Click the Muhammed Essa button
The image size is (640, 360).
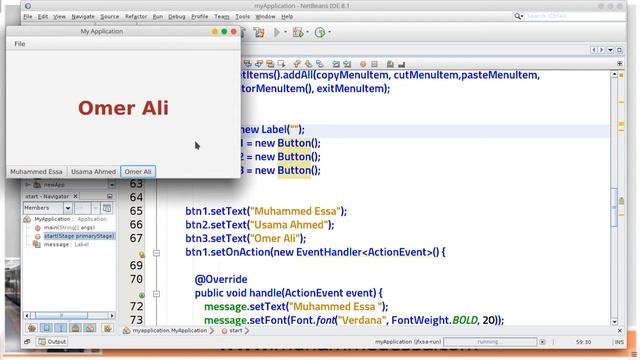36,172
